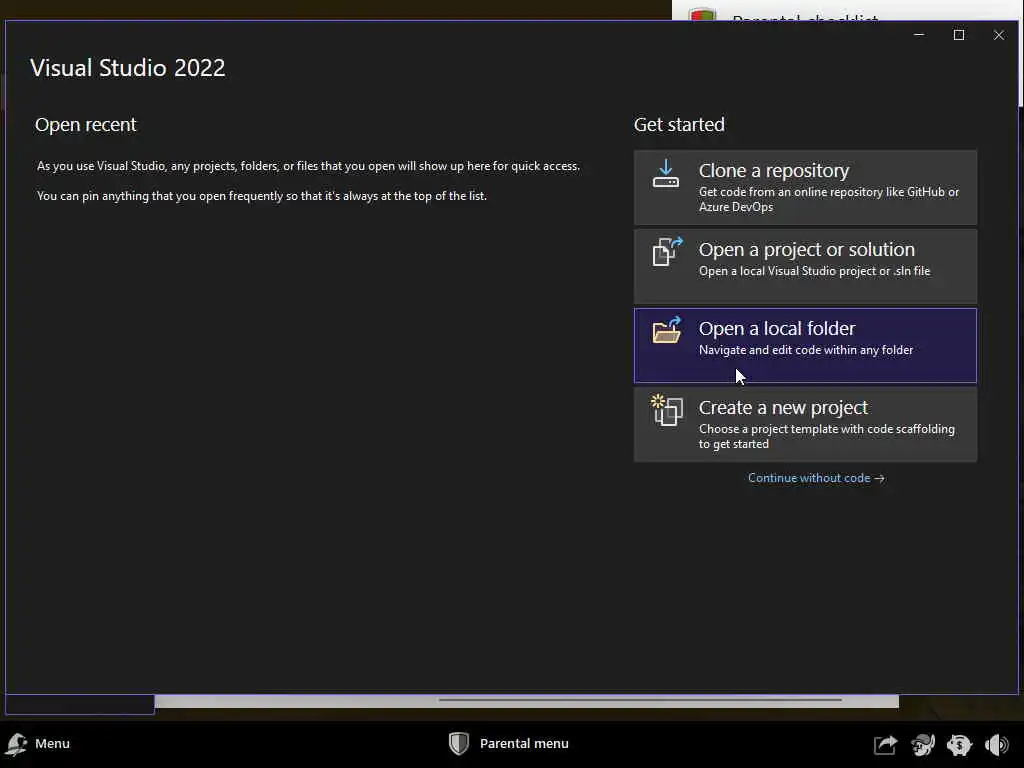The image size is (1024, 768).
Task: Click the speaker volume icon in the tray
Action: pyautogui.click(x=997, y=744)
